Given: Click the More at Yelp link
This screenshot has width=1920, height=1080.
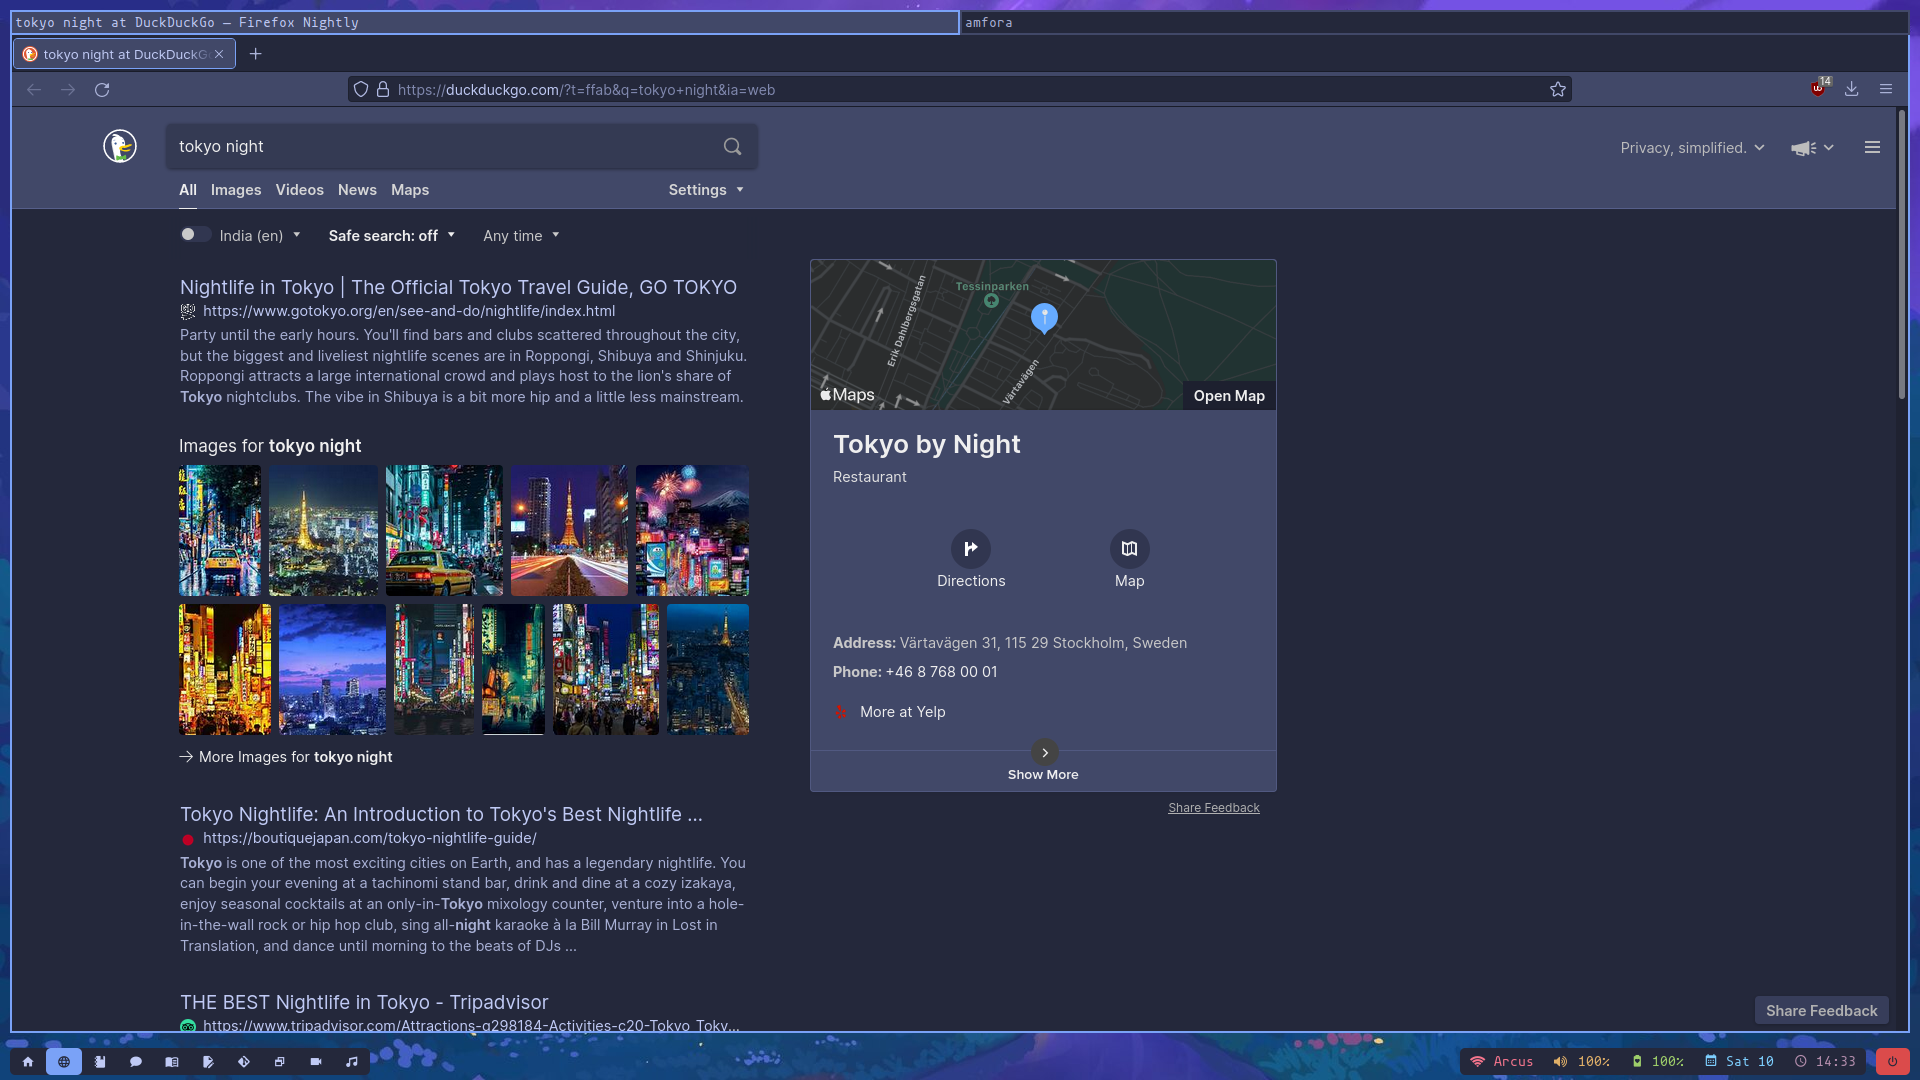Looking at the screenshot, I should click(902, 712).
